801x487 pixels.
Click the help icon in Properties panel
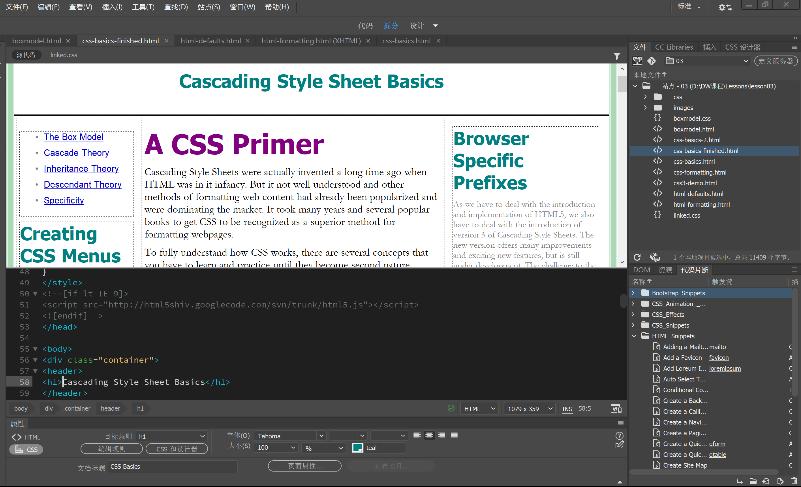pos(620,436)
